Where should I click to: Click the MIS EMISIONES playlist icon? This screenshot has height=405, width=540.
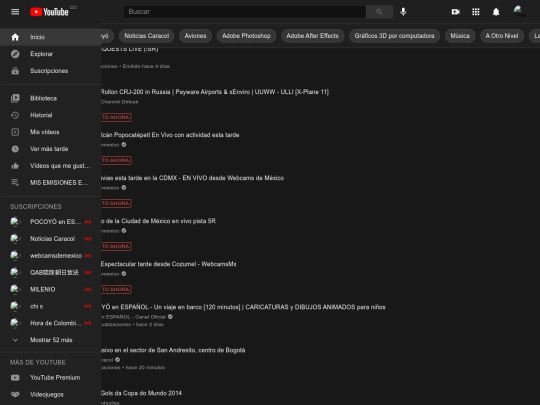coord(15,183)
